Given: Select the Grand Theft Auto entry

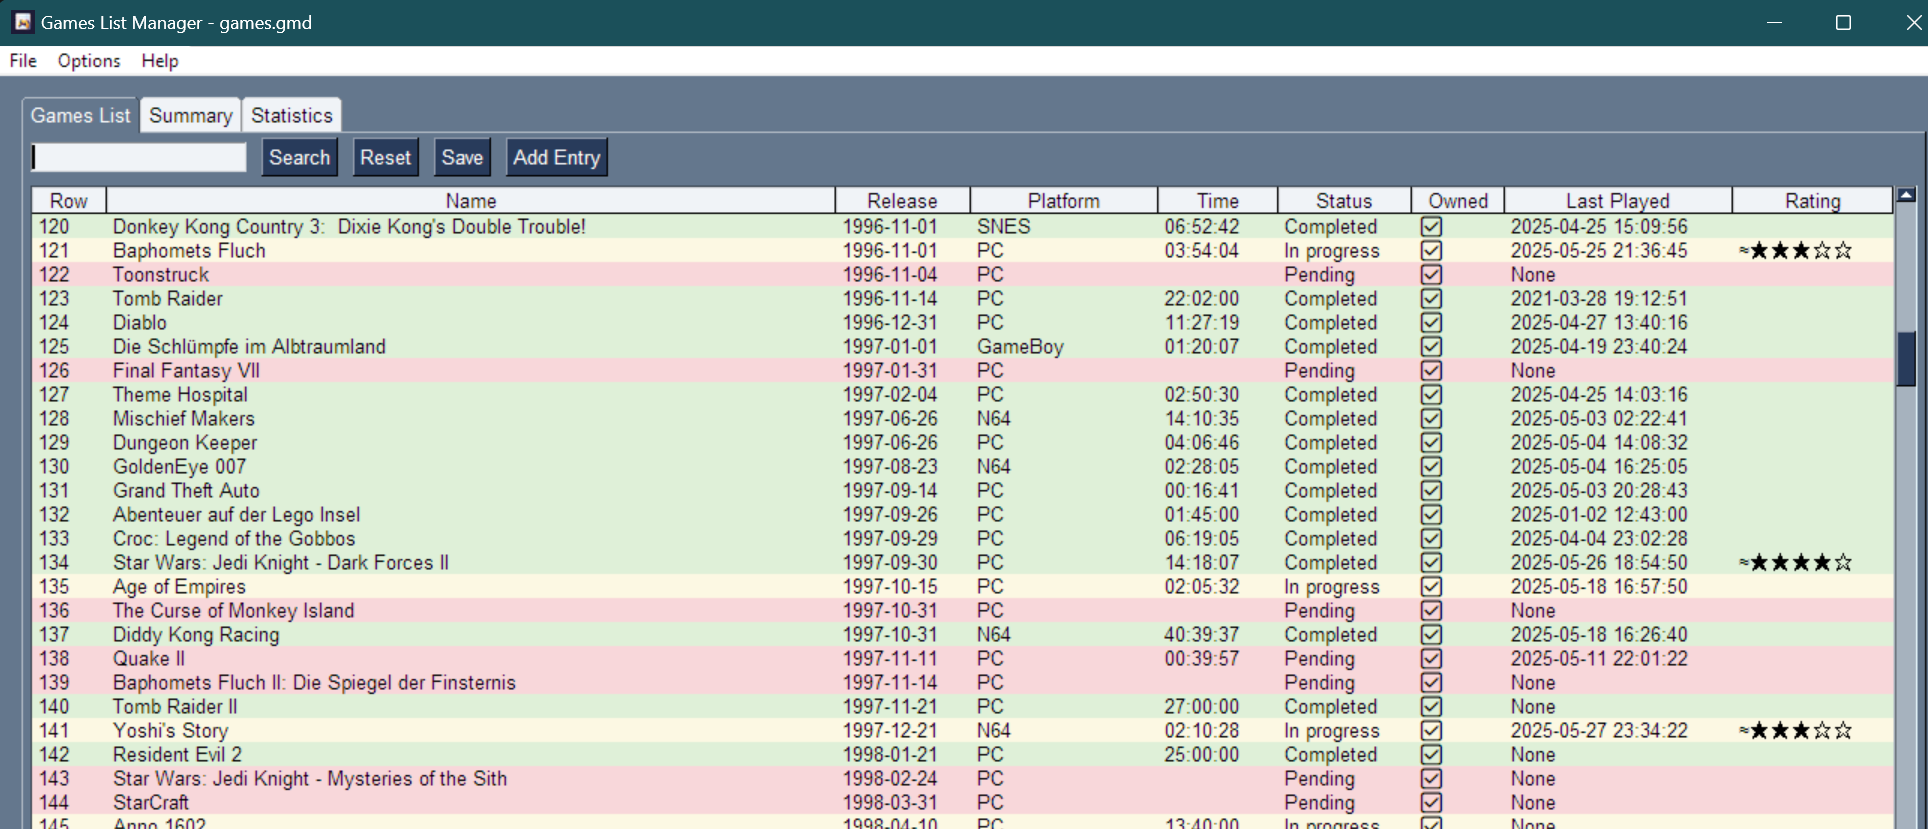Looking at the screenshot, I should click(x=186, y=491).
